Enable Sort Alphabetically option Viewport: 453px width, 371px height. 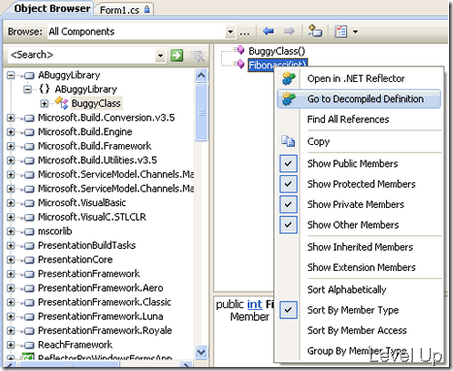pyautogui.click(x=347, y=289)
